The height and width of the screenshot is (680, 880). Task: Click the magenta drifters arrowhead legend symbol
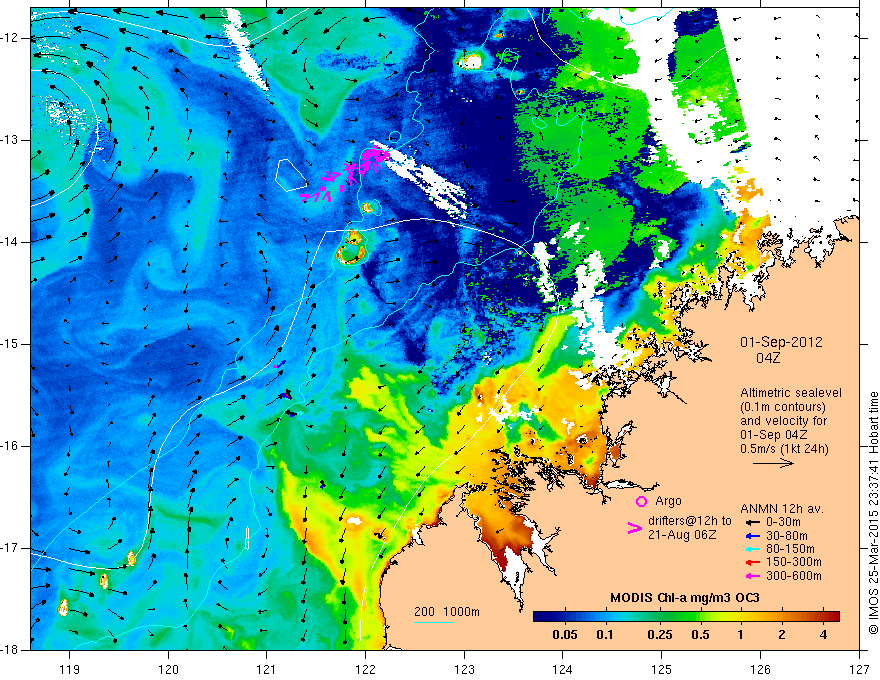click(634, 528)
